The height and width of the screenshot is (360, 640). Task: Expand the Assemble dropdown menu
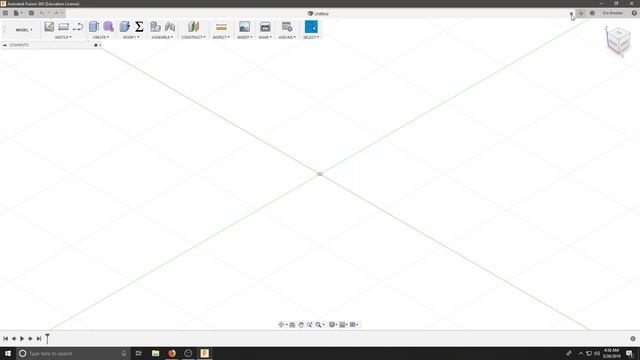(x=162, y=37)
